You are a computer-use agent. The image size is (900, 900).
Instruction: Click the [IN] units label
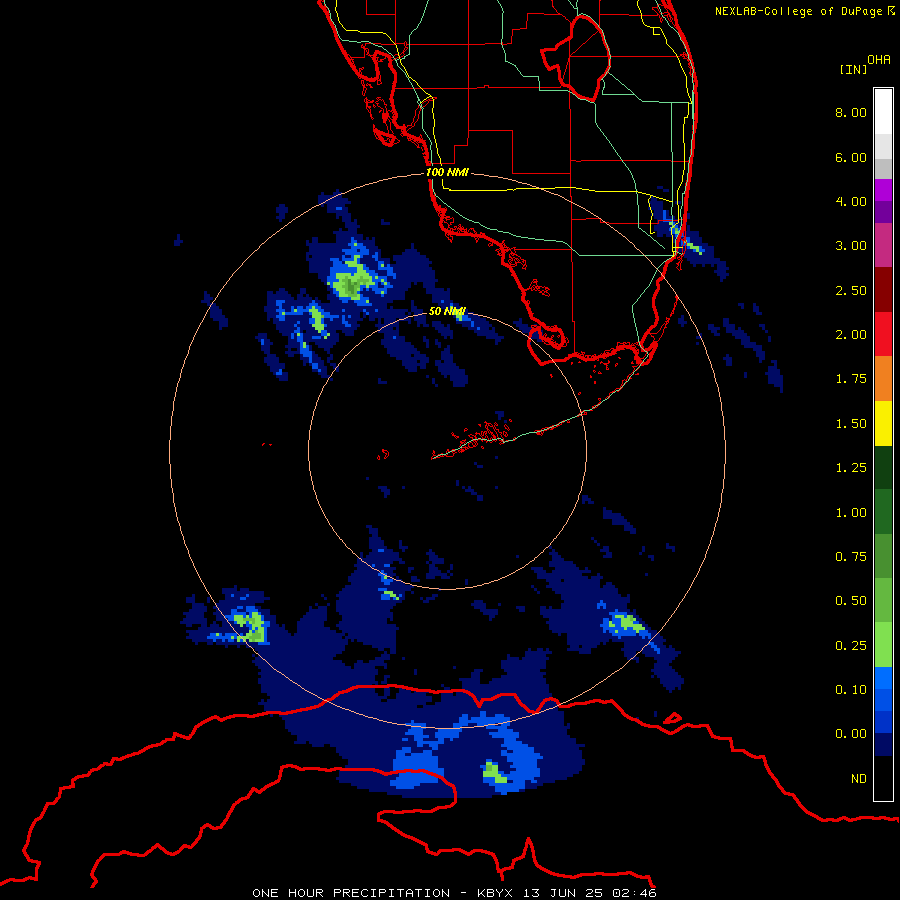pyautogui.click(x=854, y=69)
